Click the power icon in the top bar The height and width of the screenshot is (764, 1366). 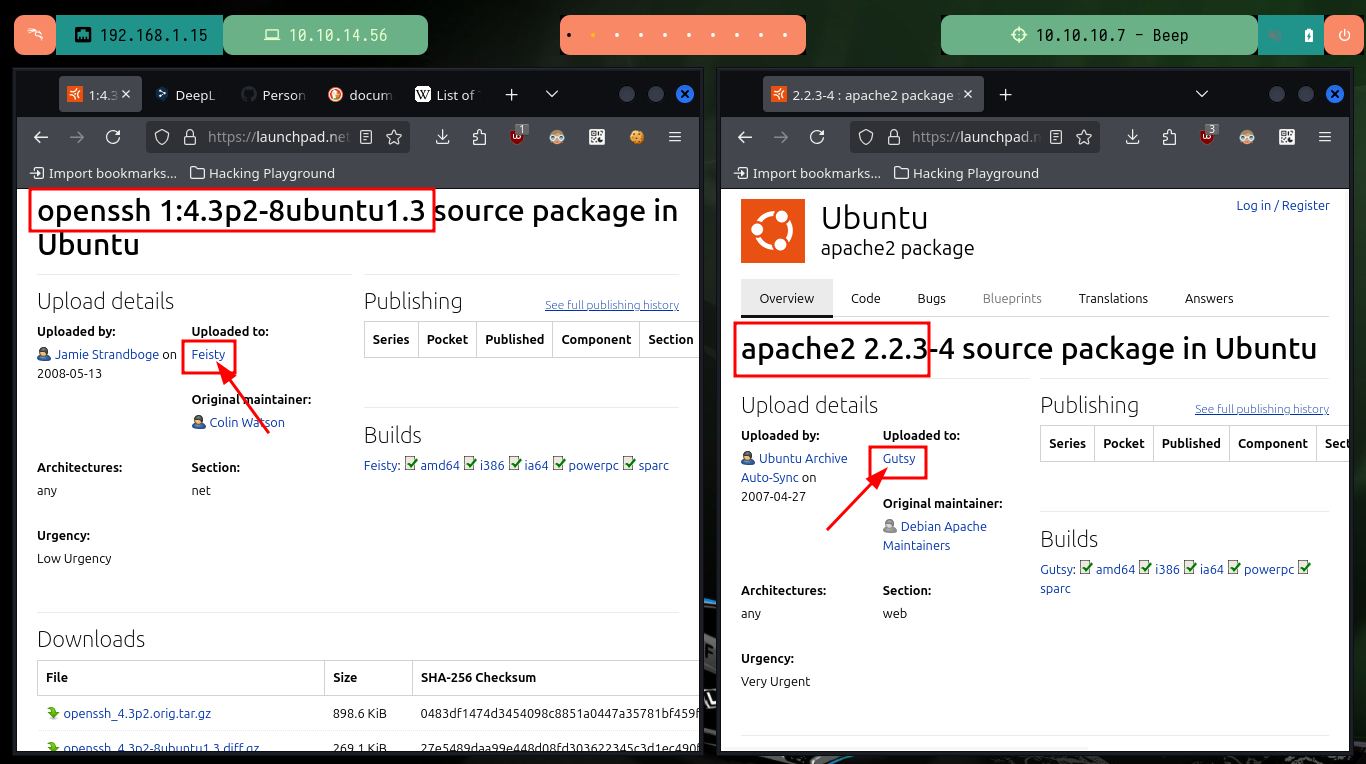pos(1344,35)
